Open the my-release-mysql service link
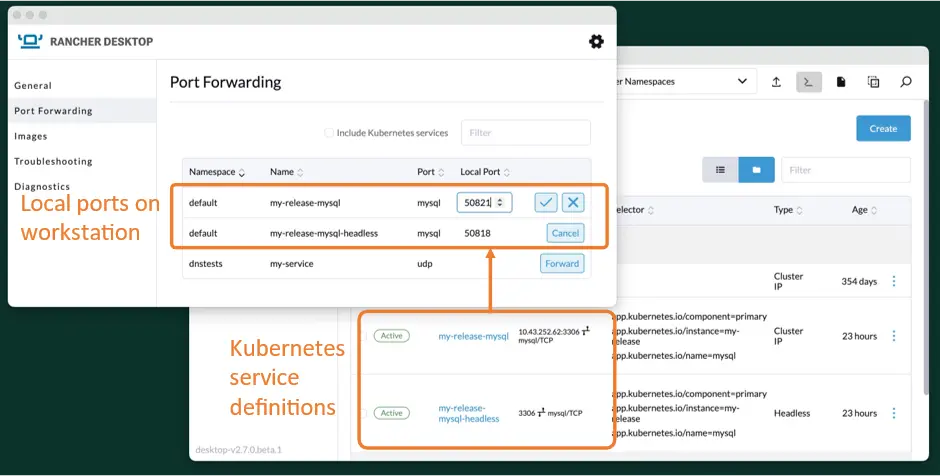 pos(474,336)
